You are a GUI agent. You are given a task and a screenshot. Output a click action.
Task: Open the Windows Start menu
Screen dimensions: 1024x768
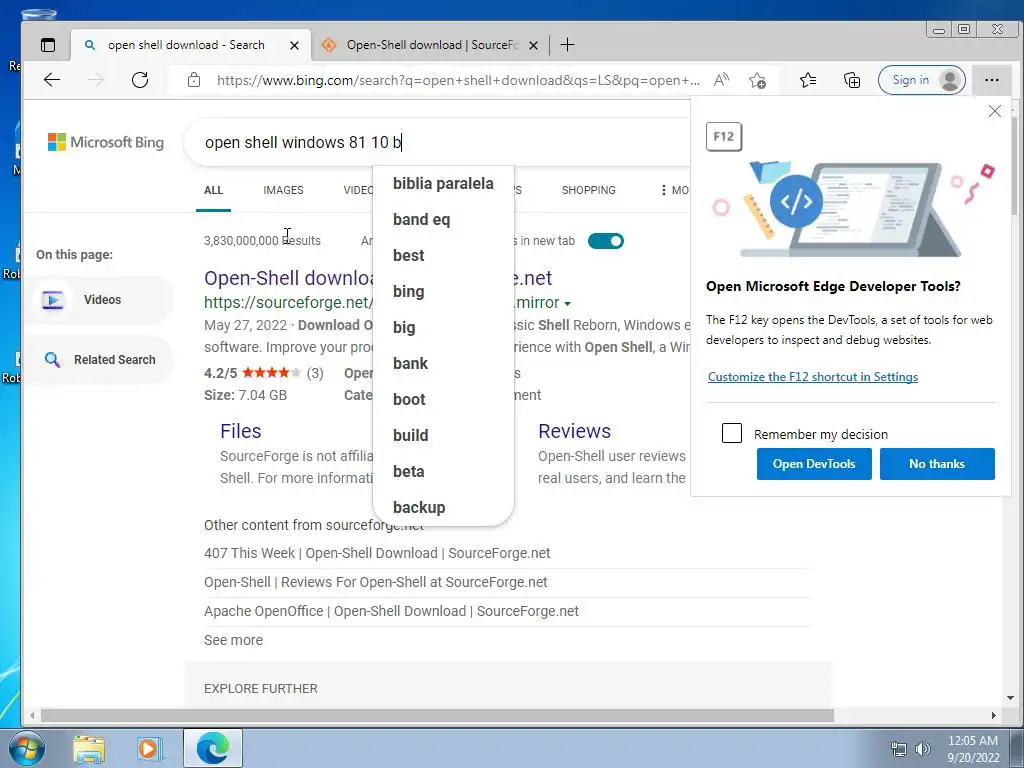coord(27,748)
